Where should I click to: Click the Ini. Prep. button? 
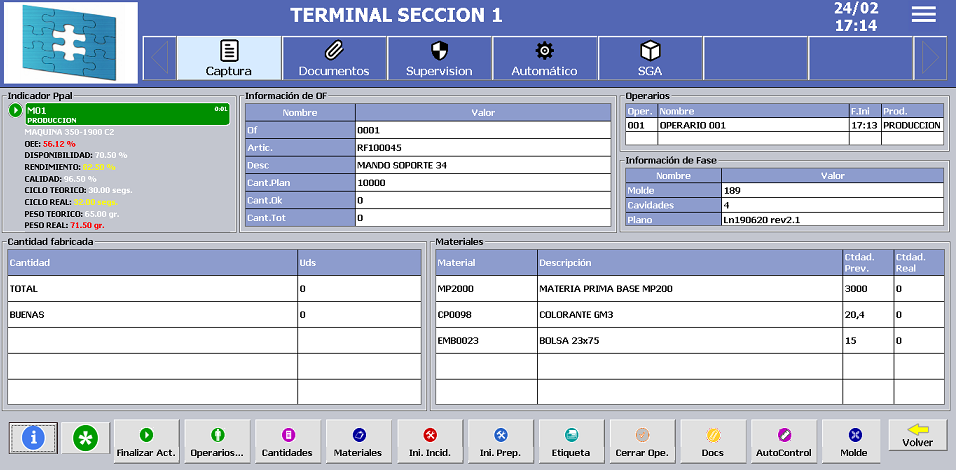pos(500,440)
